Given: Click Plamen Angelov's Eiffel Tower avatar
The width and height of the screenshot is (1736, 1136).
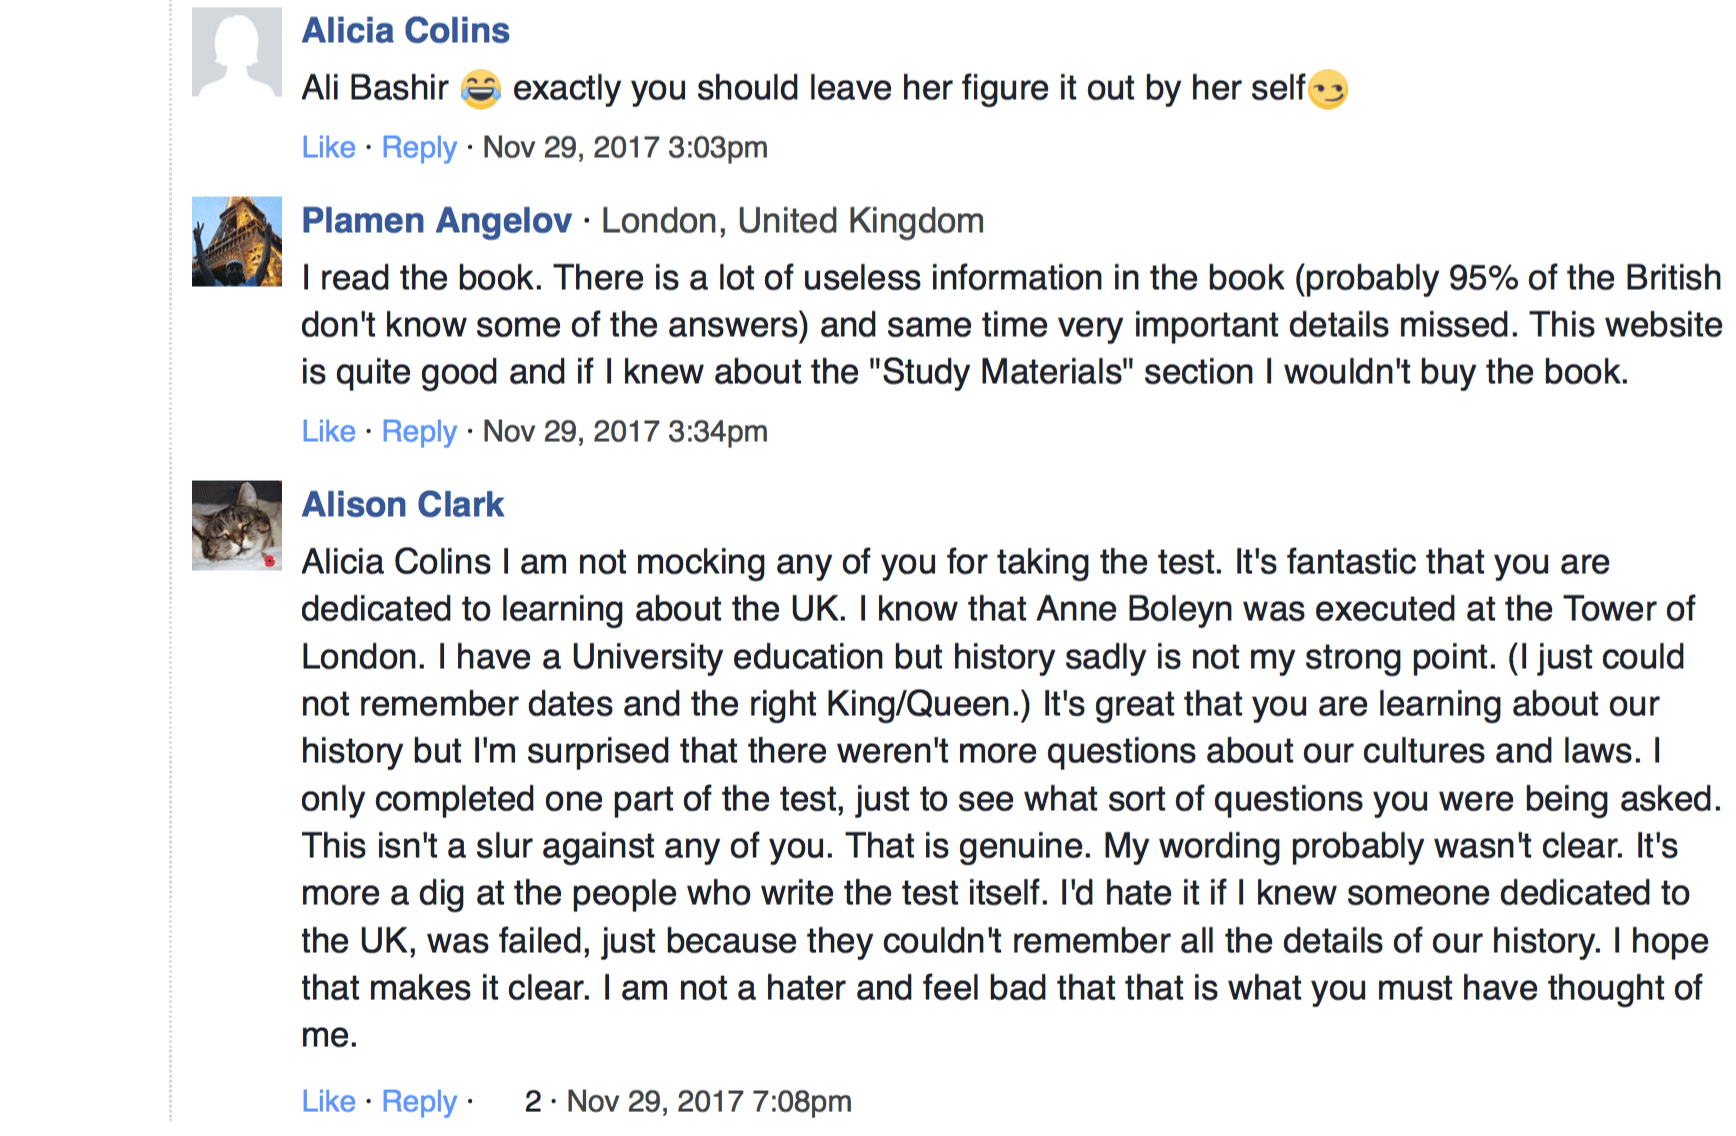Looking at the screenshot, I should [x=237, y=241].
